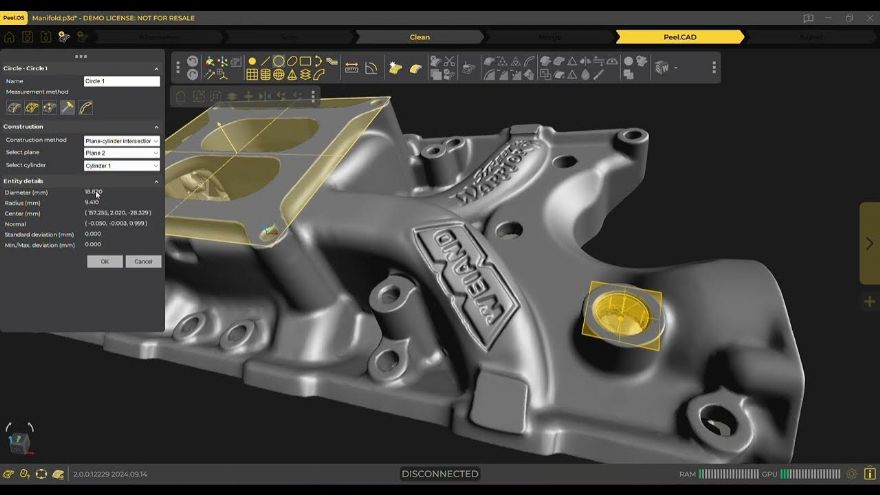Click OK to confirm circle
The image size is (880, 495).
pyautogui.click(x=105, y=262)
